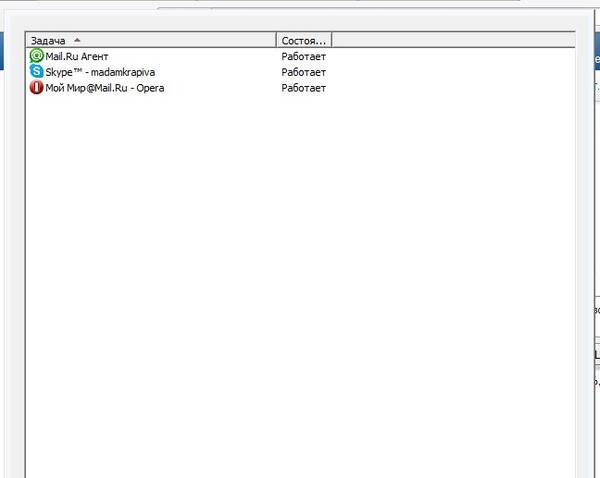Click the Skype blue icon
600x478 pixels.
pyautogui.click(x=37, y=72)
